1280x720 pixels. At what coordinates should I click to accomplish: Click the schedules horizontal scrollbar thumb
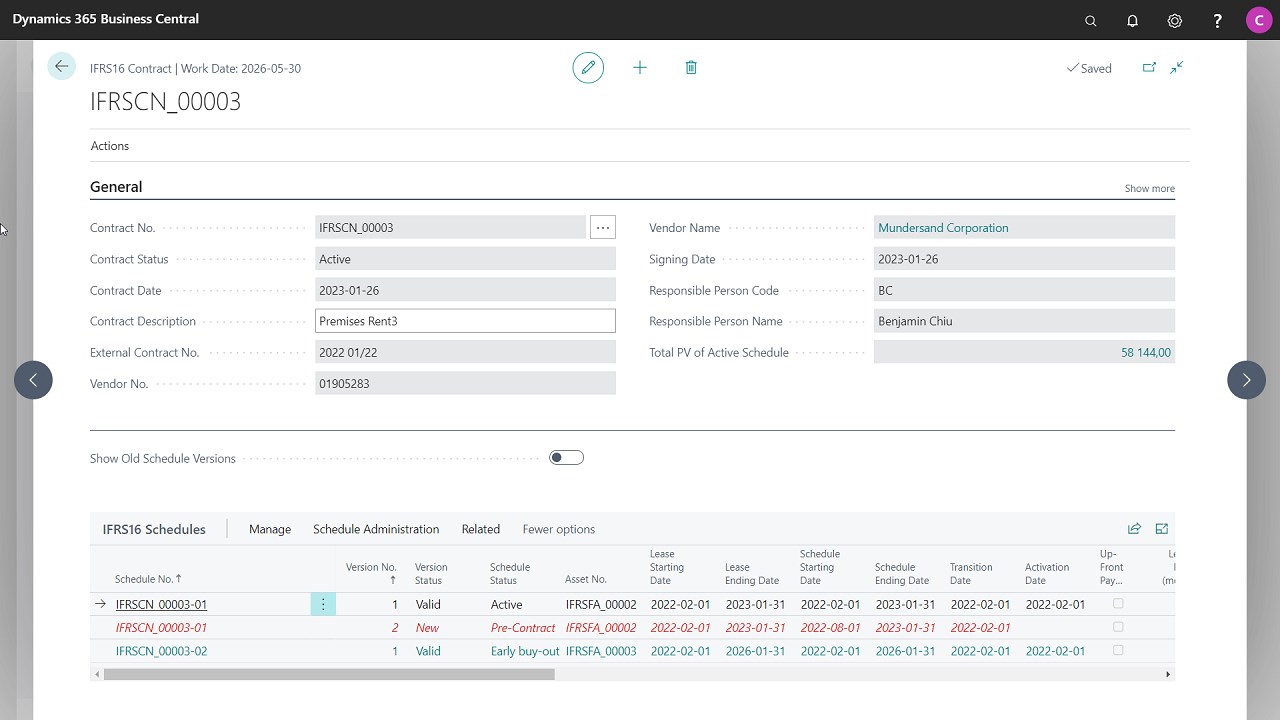[x=329, y=675]
